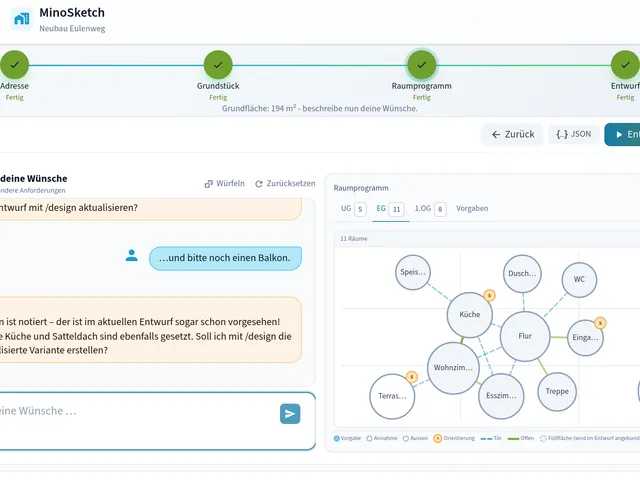Click the user message about Balkon
Image resolution: width=640 pixels, height=480 pixels.
coord(225,258)
